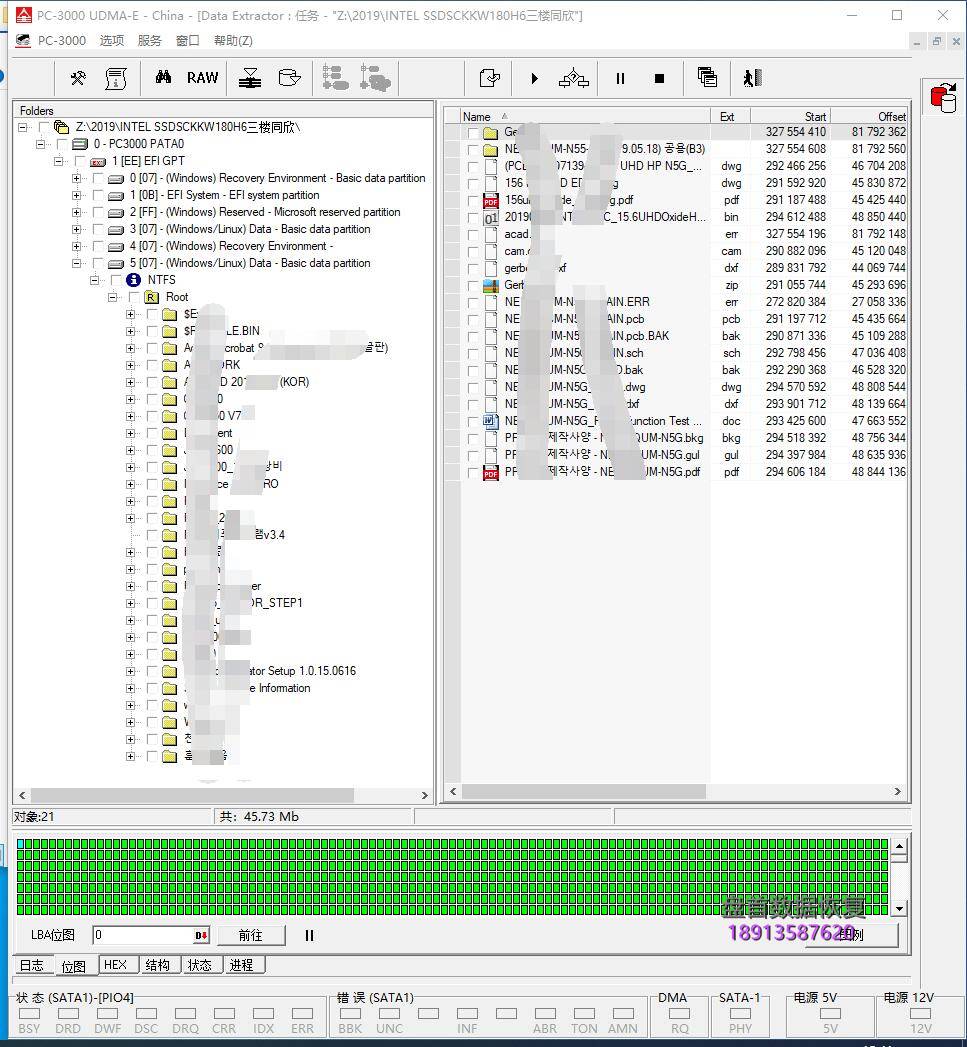Expand Microsoft reserved partition node

(76, 212)
